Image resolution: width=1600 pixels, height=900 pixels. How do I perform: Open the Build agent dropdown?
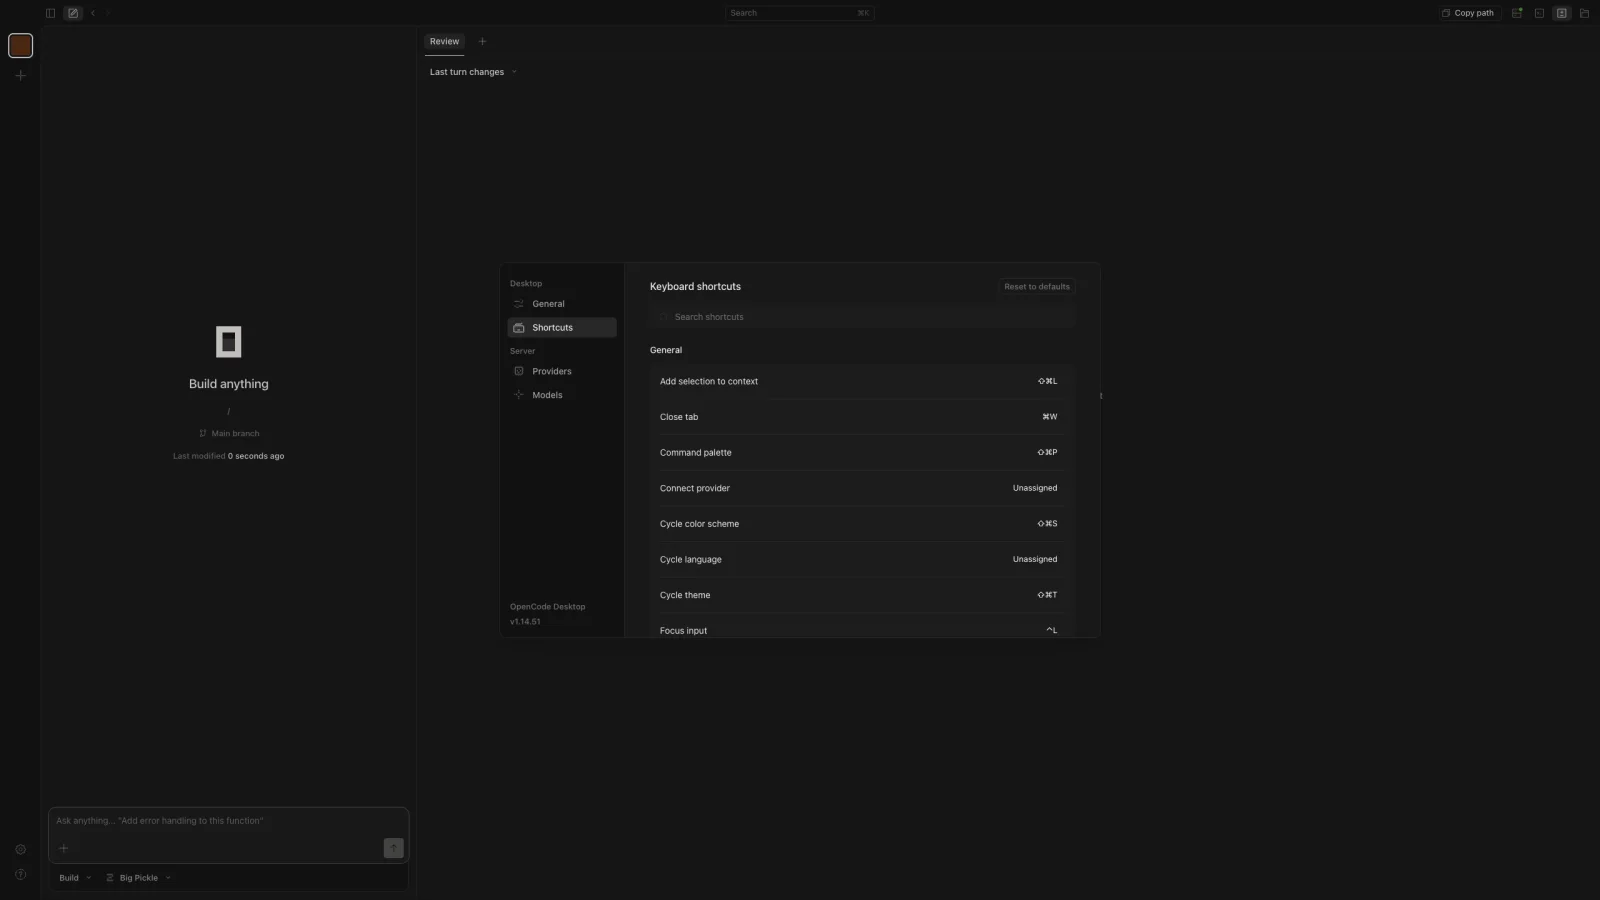coord(75,878)
